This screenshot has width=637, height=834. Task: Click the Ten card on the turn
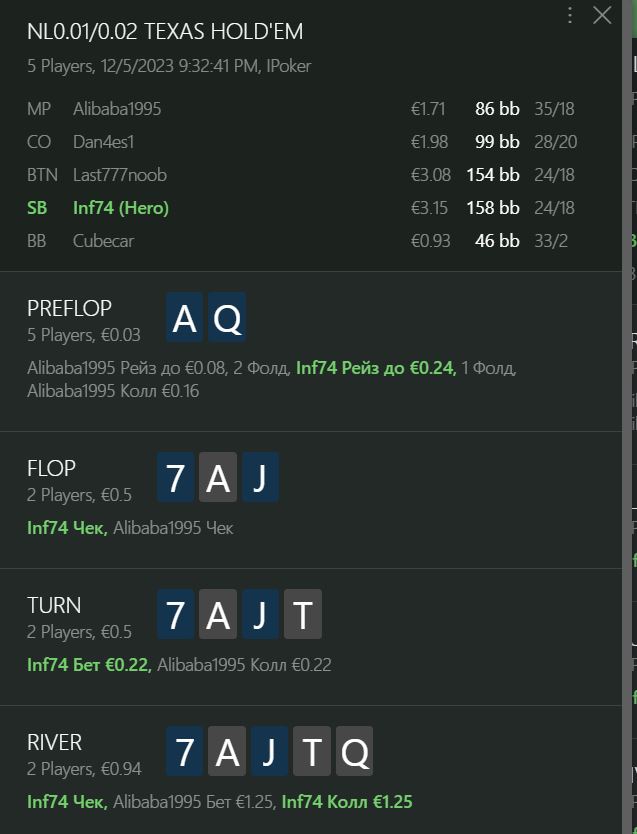coord(303,614)
